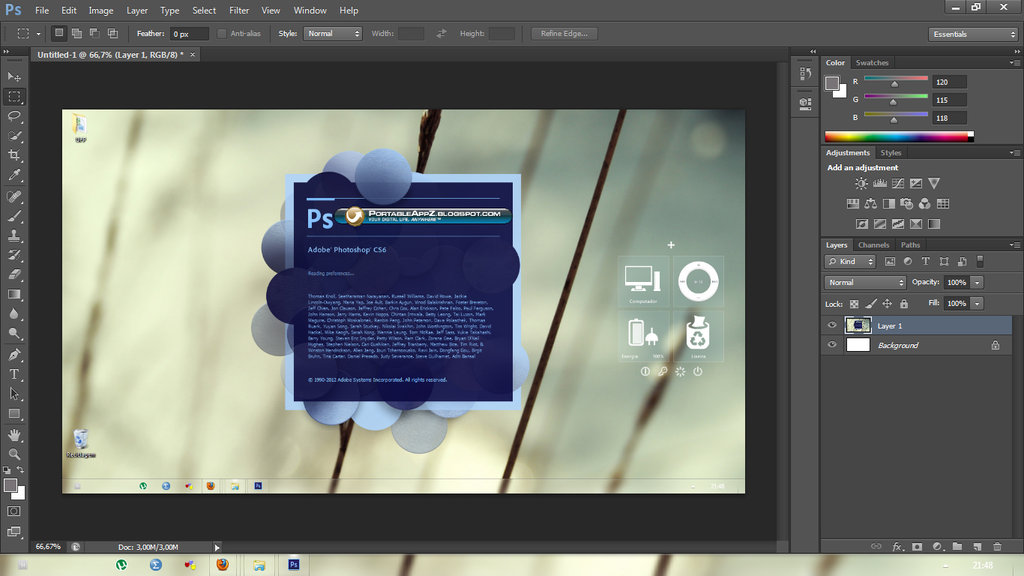1024x576 pixels.
Task: Open the Style dropdown in options bar
Action: pyautogui.click(x=333, y=33)
